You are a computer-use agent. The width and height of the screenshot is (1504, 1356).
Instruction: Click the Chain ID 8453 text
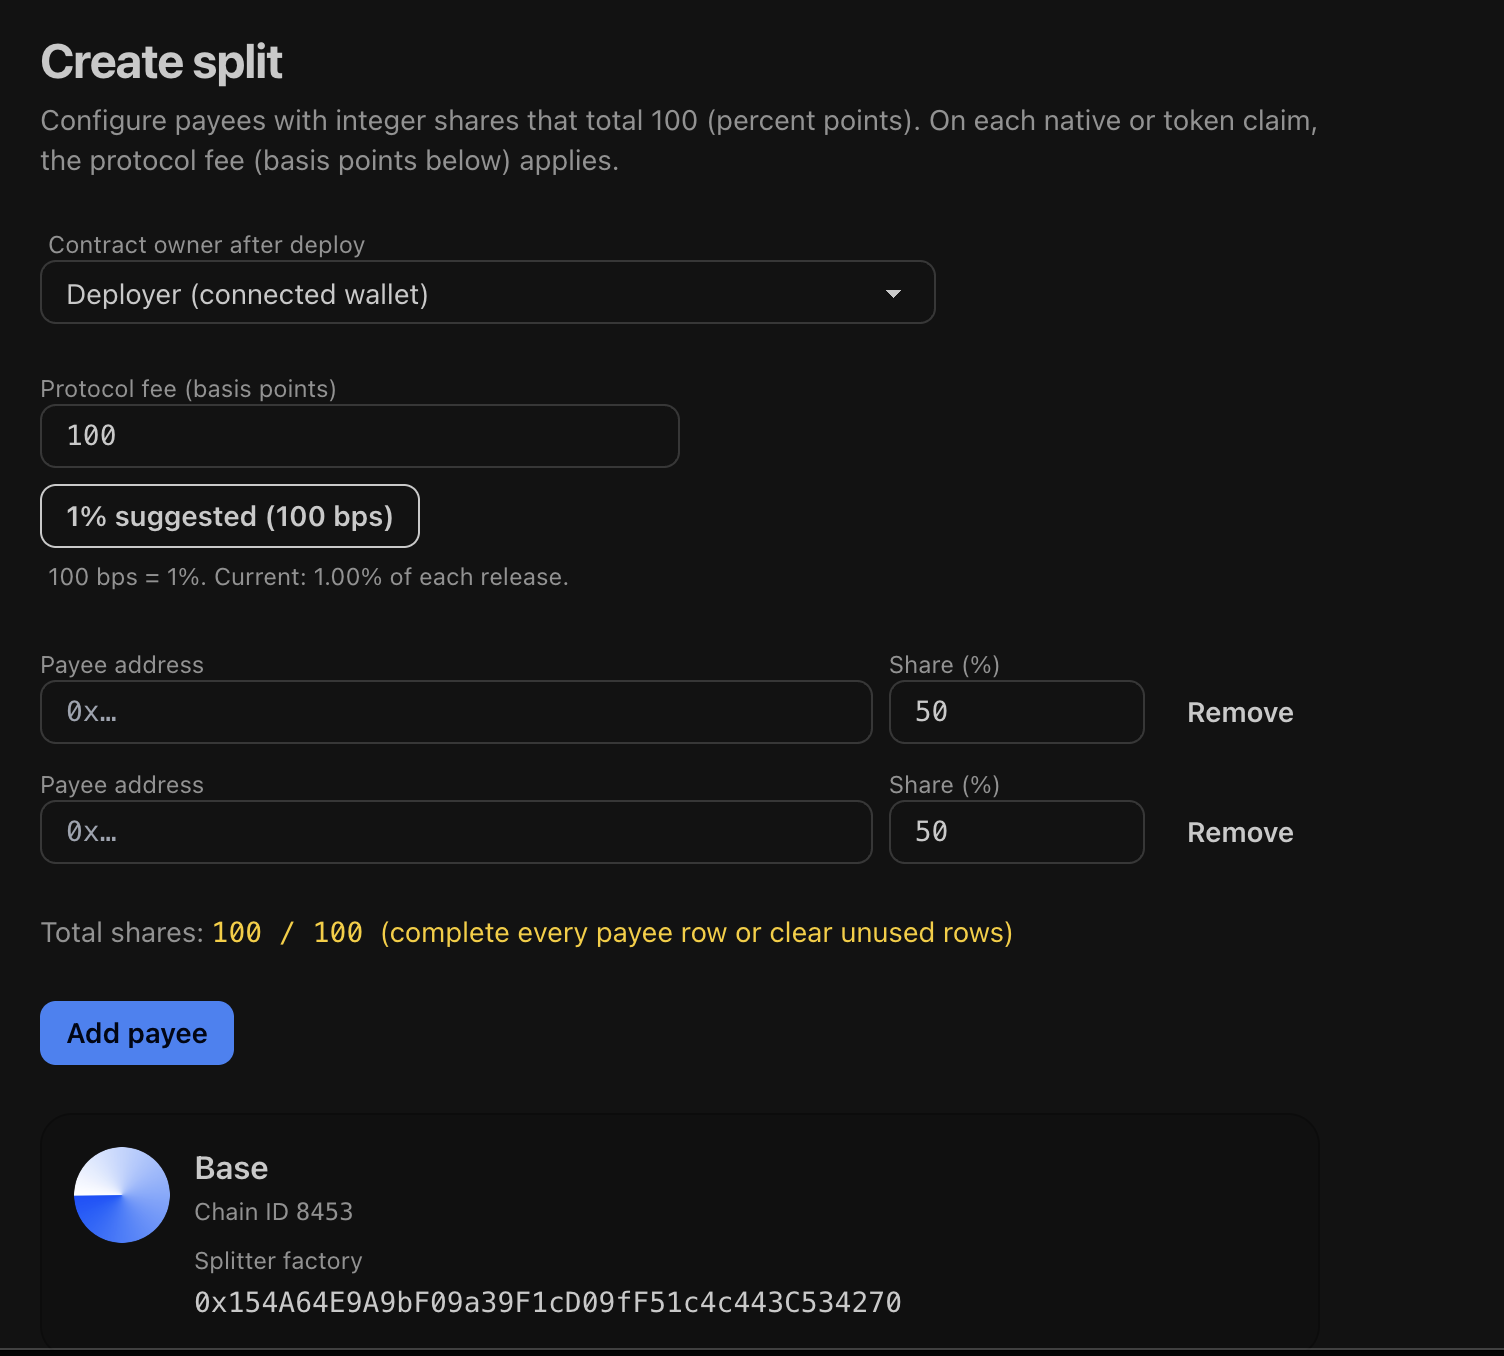click(274, 1212)
